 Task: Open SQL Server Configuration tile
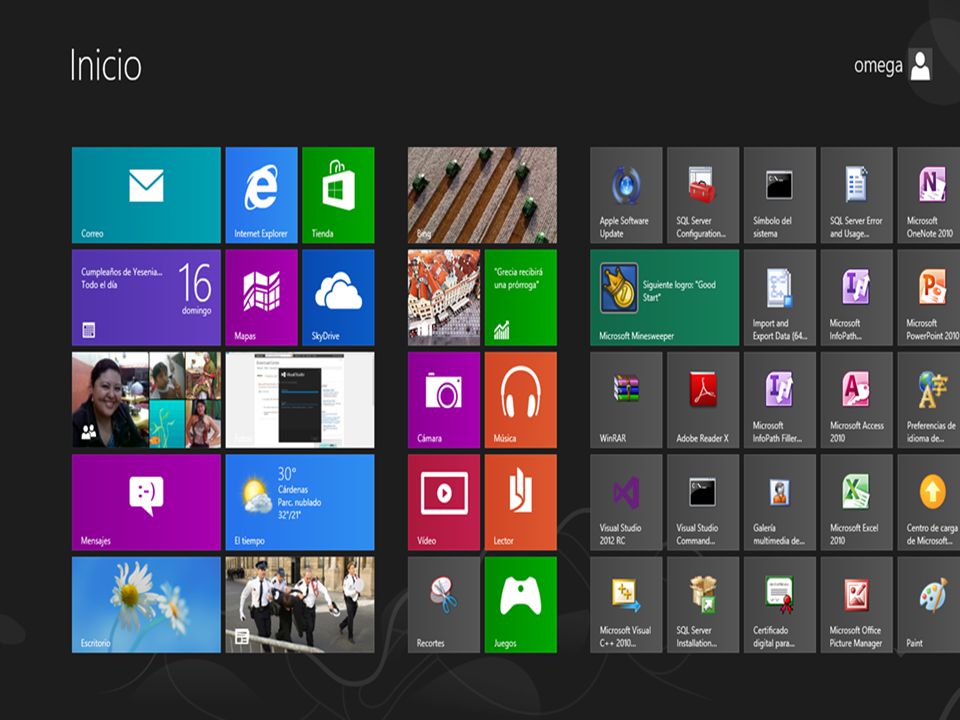(703, 195)
